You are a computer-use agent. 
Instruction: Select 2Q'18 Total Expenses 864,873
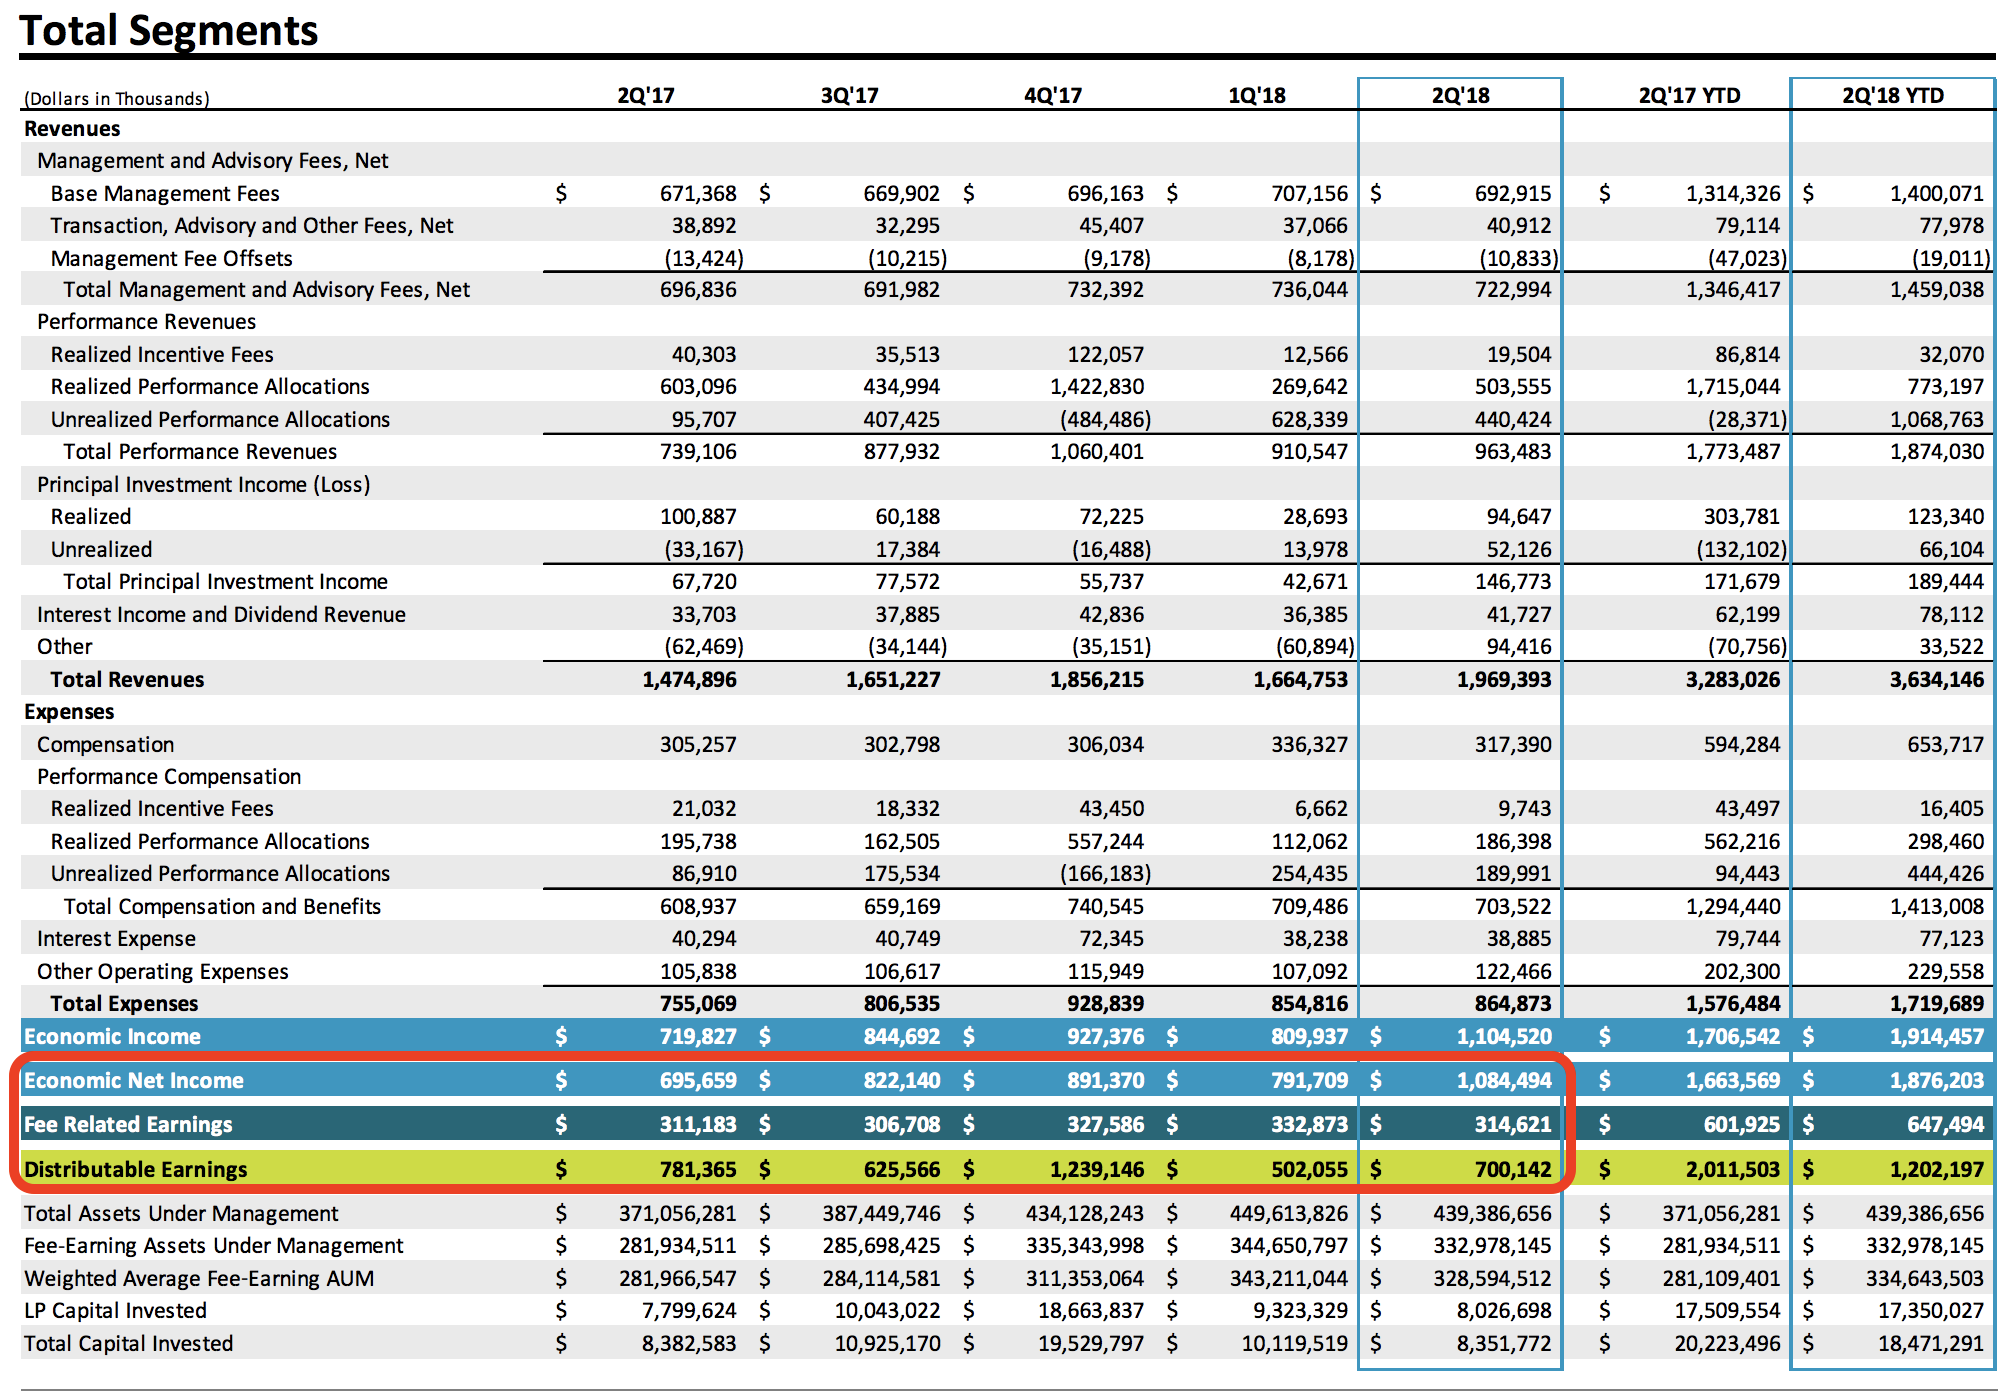(1513, 1004)
